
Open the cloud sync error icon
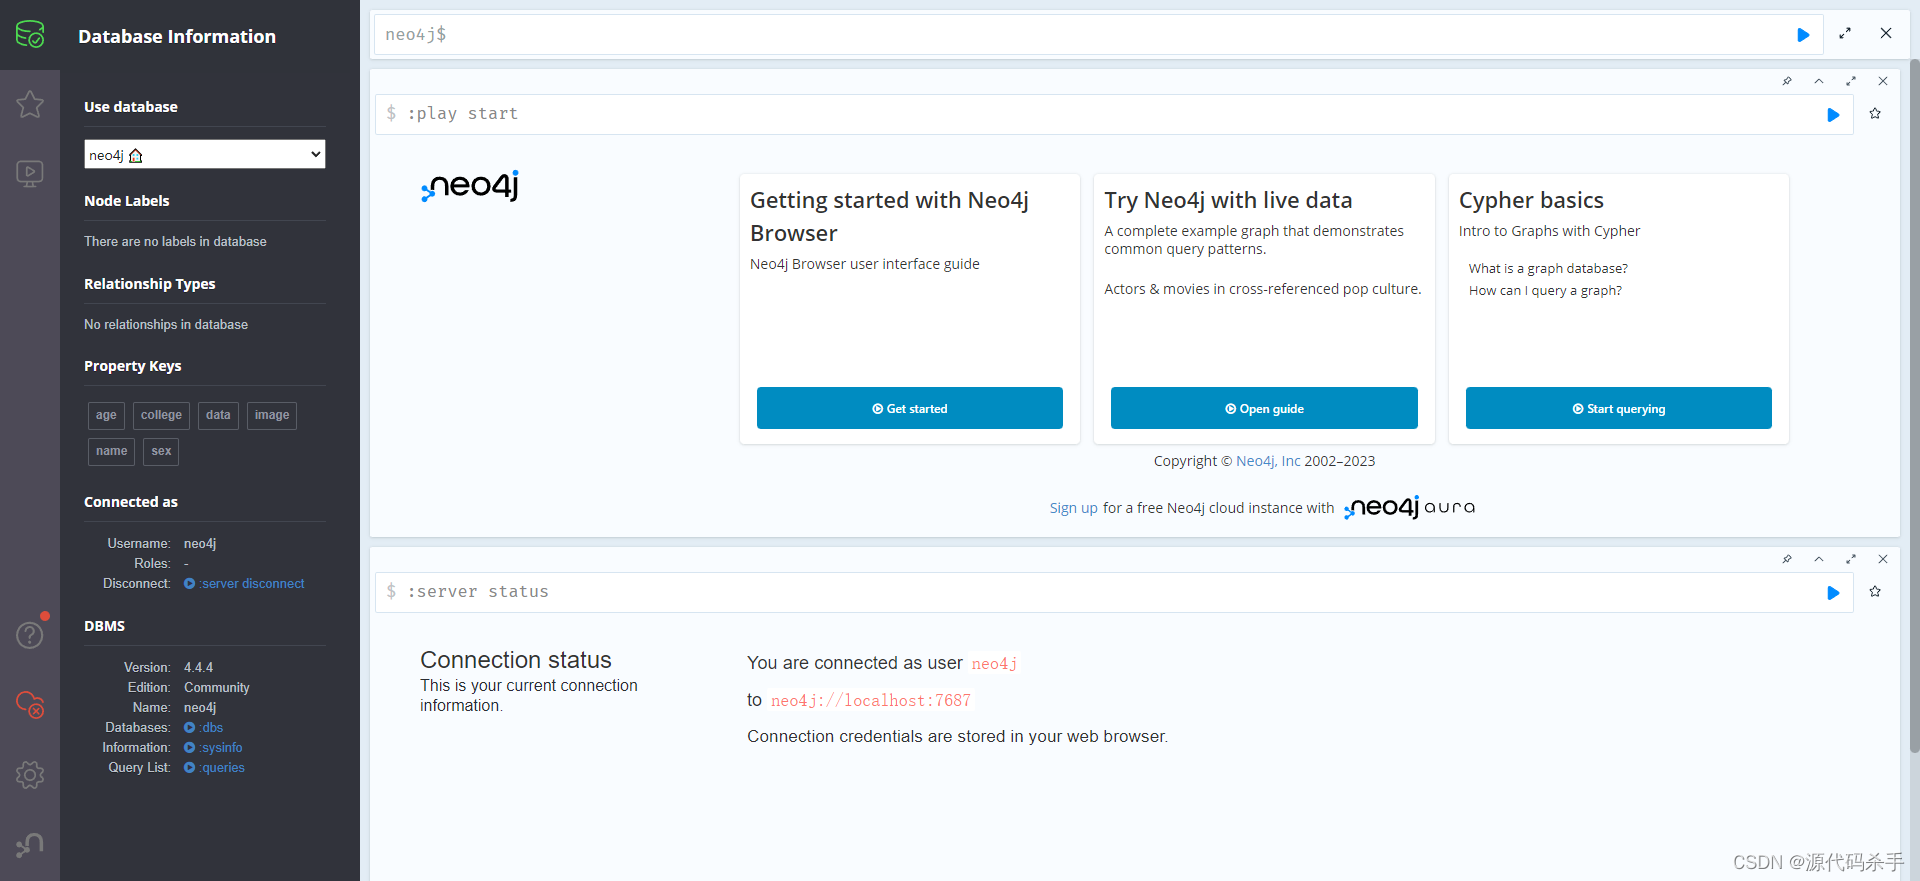pyautogui.click(x=30, y=704)
